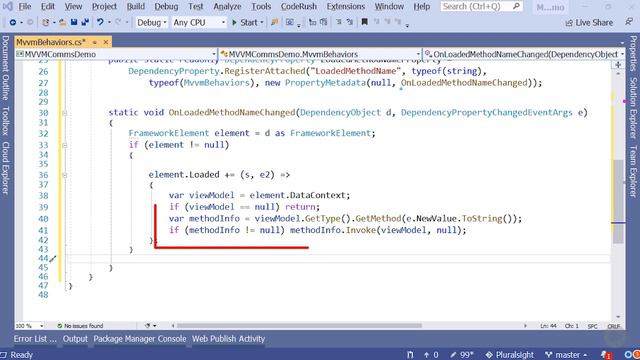640x360 pixels.
Task: Collapse the element.Loaded lambda block
Action: 64,175
